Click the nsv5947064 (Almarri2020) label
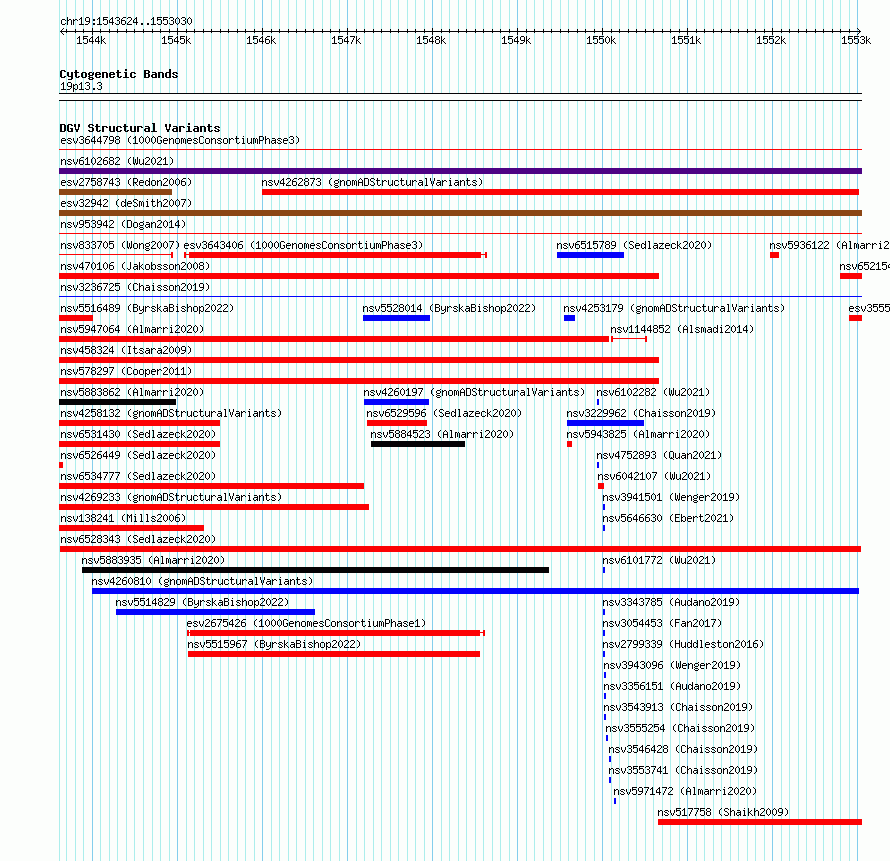890x861 pixels. (x=132, y=329)
